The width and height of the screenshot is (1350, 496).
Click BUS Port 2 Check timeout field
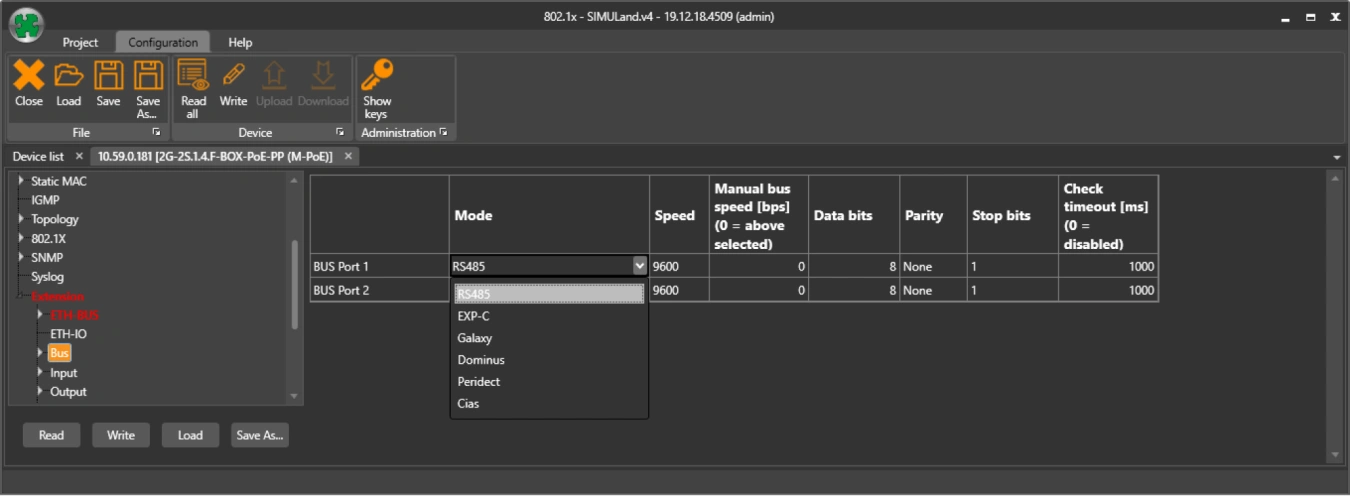(1107, 290)
